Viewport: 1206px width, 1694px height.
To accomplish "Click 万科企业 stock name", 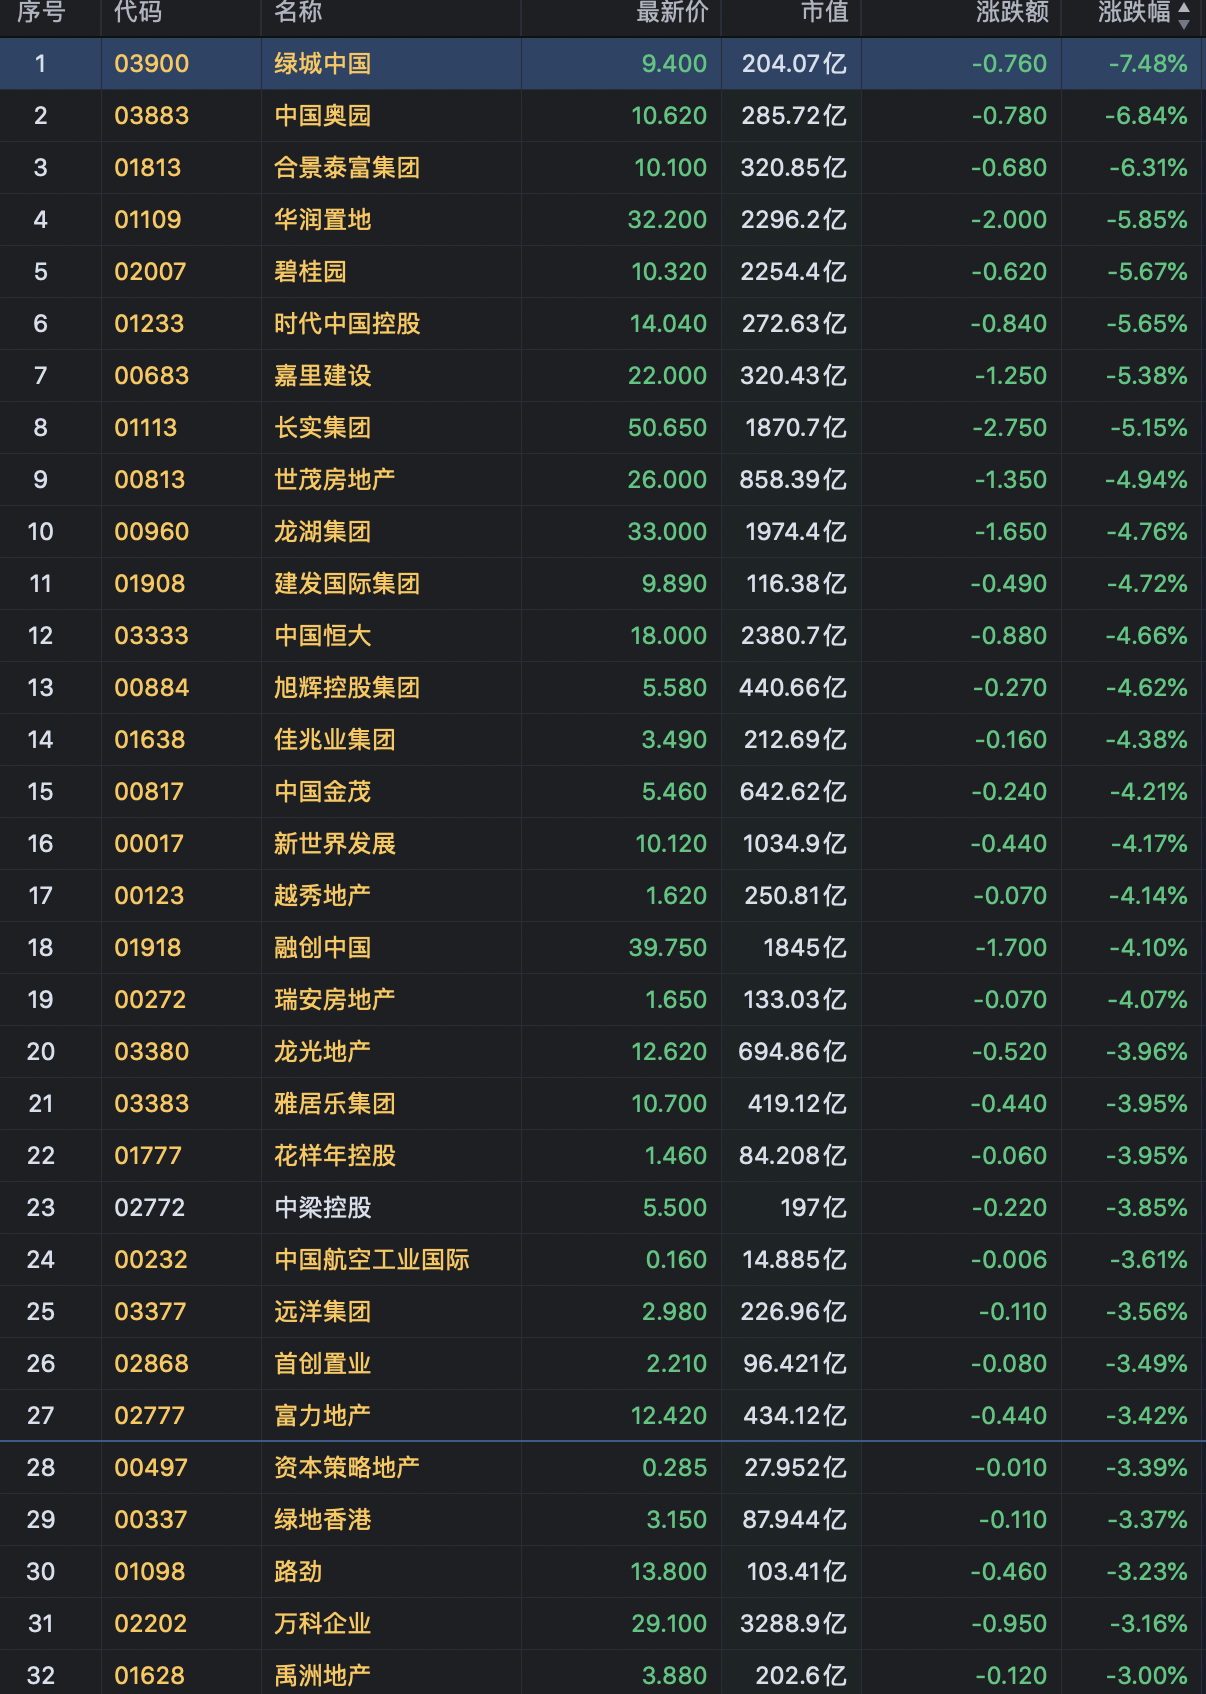I will point(323,1624).
